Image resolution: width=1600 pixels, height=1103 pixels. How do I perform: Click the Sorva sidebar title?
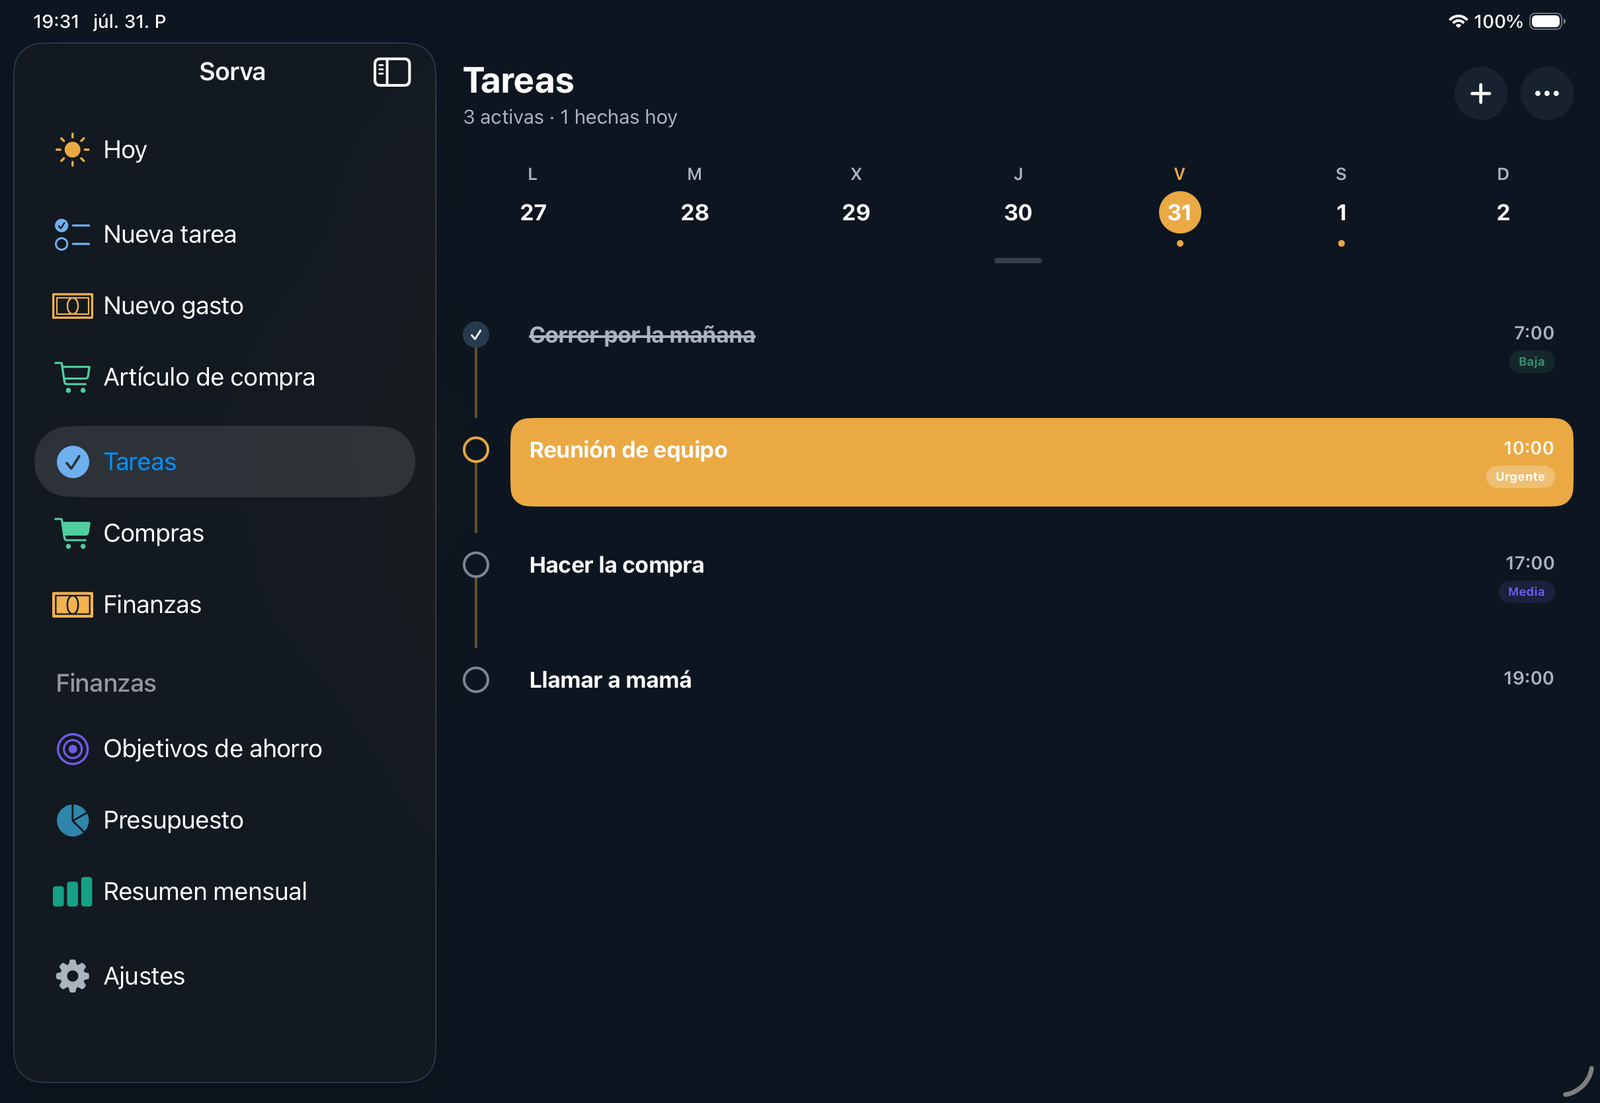point(232,72)
